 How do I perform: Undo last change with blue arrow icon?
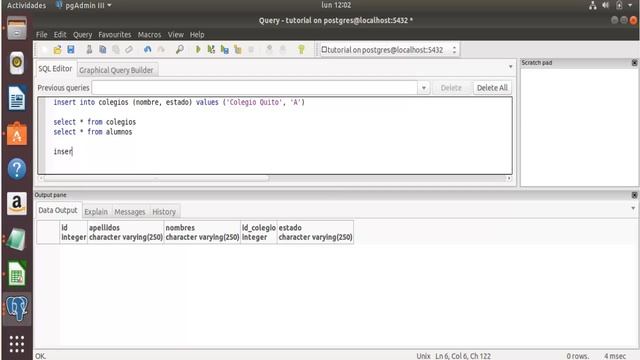[x=147, y=50]
